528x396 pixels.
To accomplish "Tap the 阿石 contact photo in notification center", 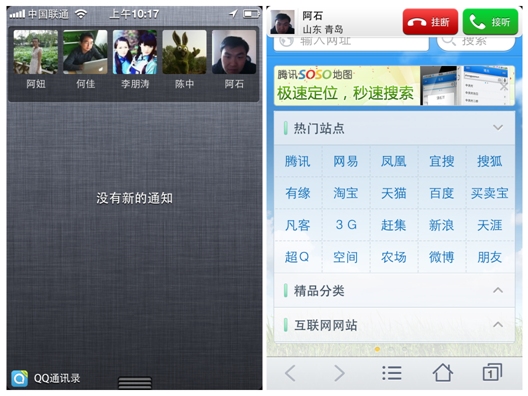I will coord(234,52).
